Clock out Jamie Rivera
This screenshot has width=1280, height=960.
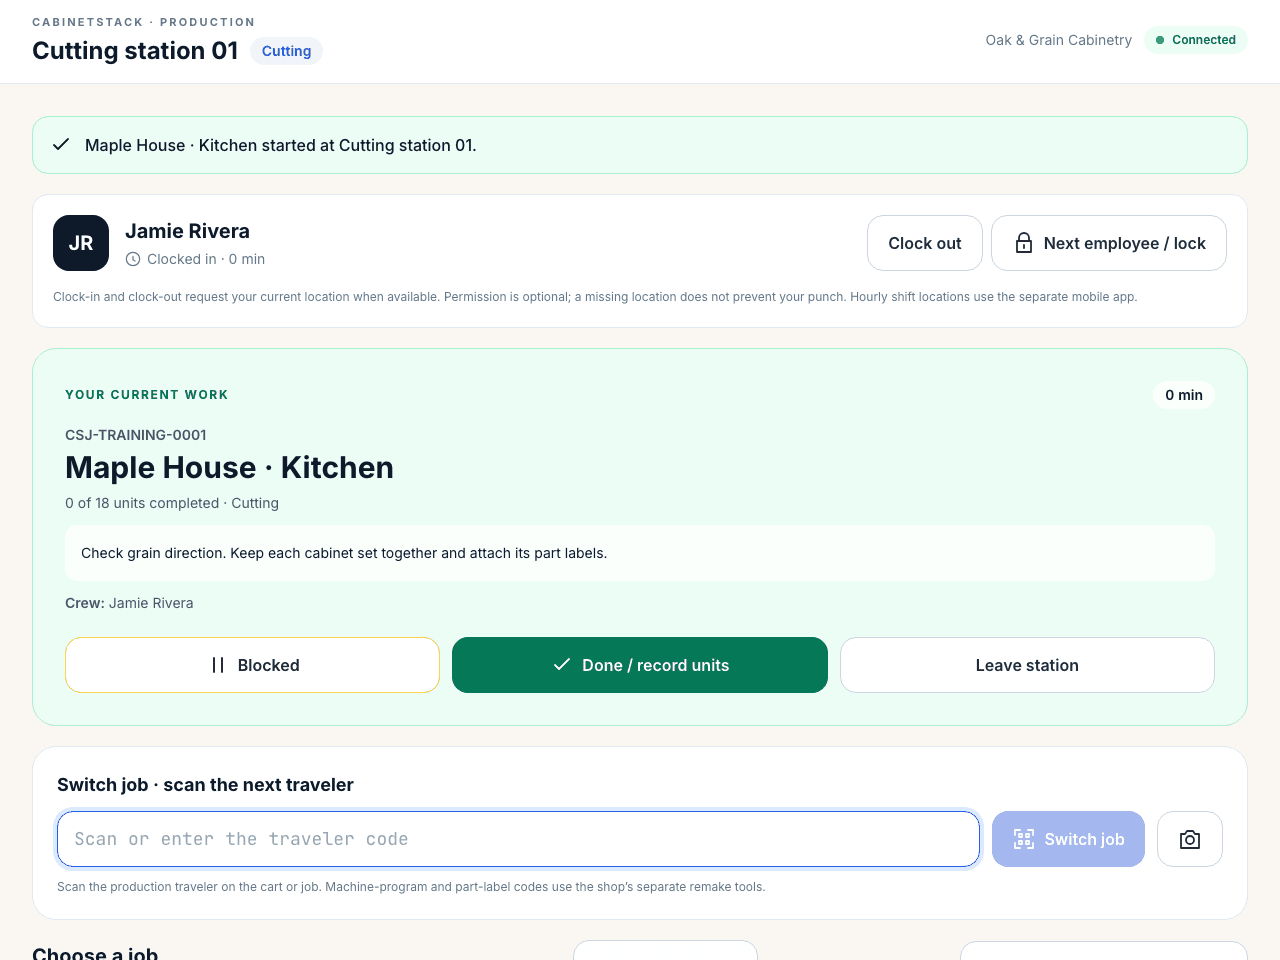(925, 243)
